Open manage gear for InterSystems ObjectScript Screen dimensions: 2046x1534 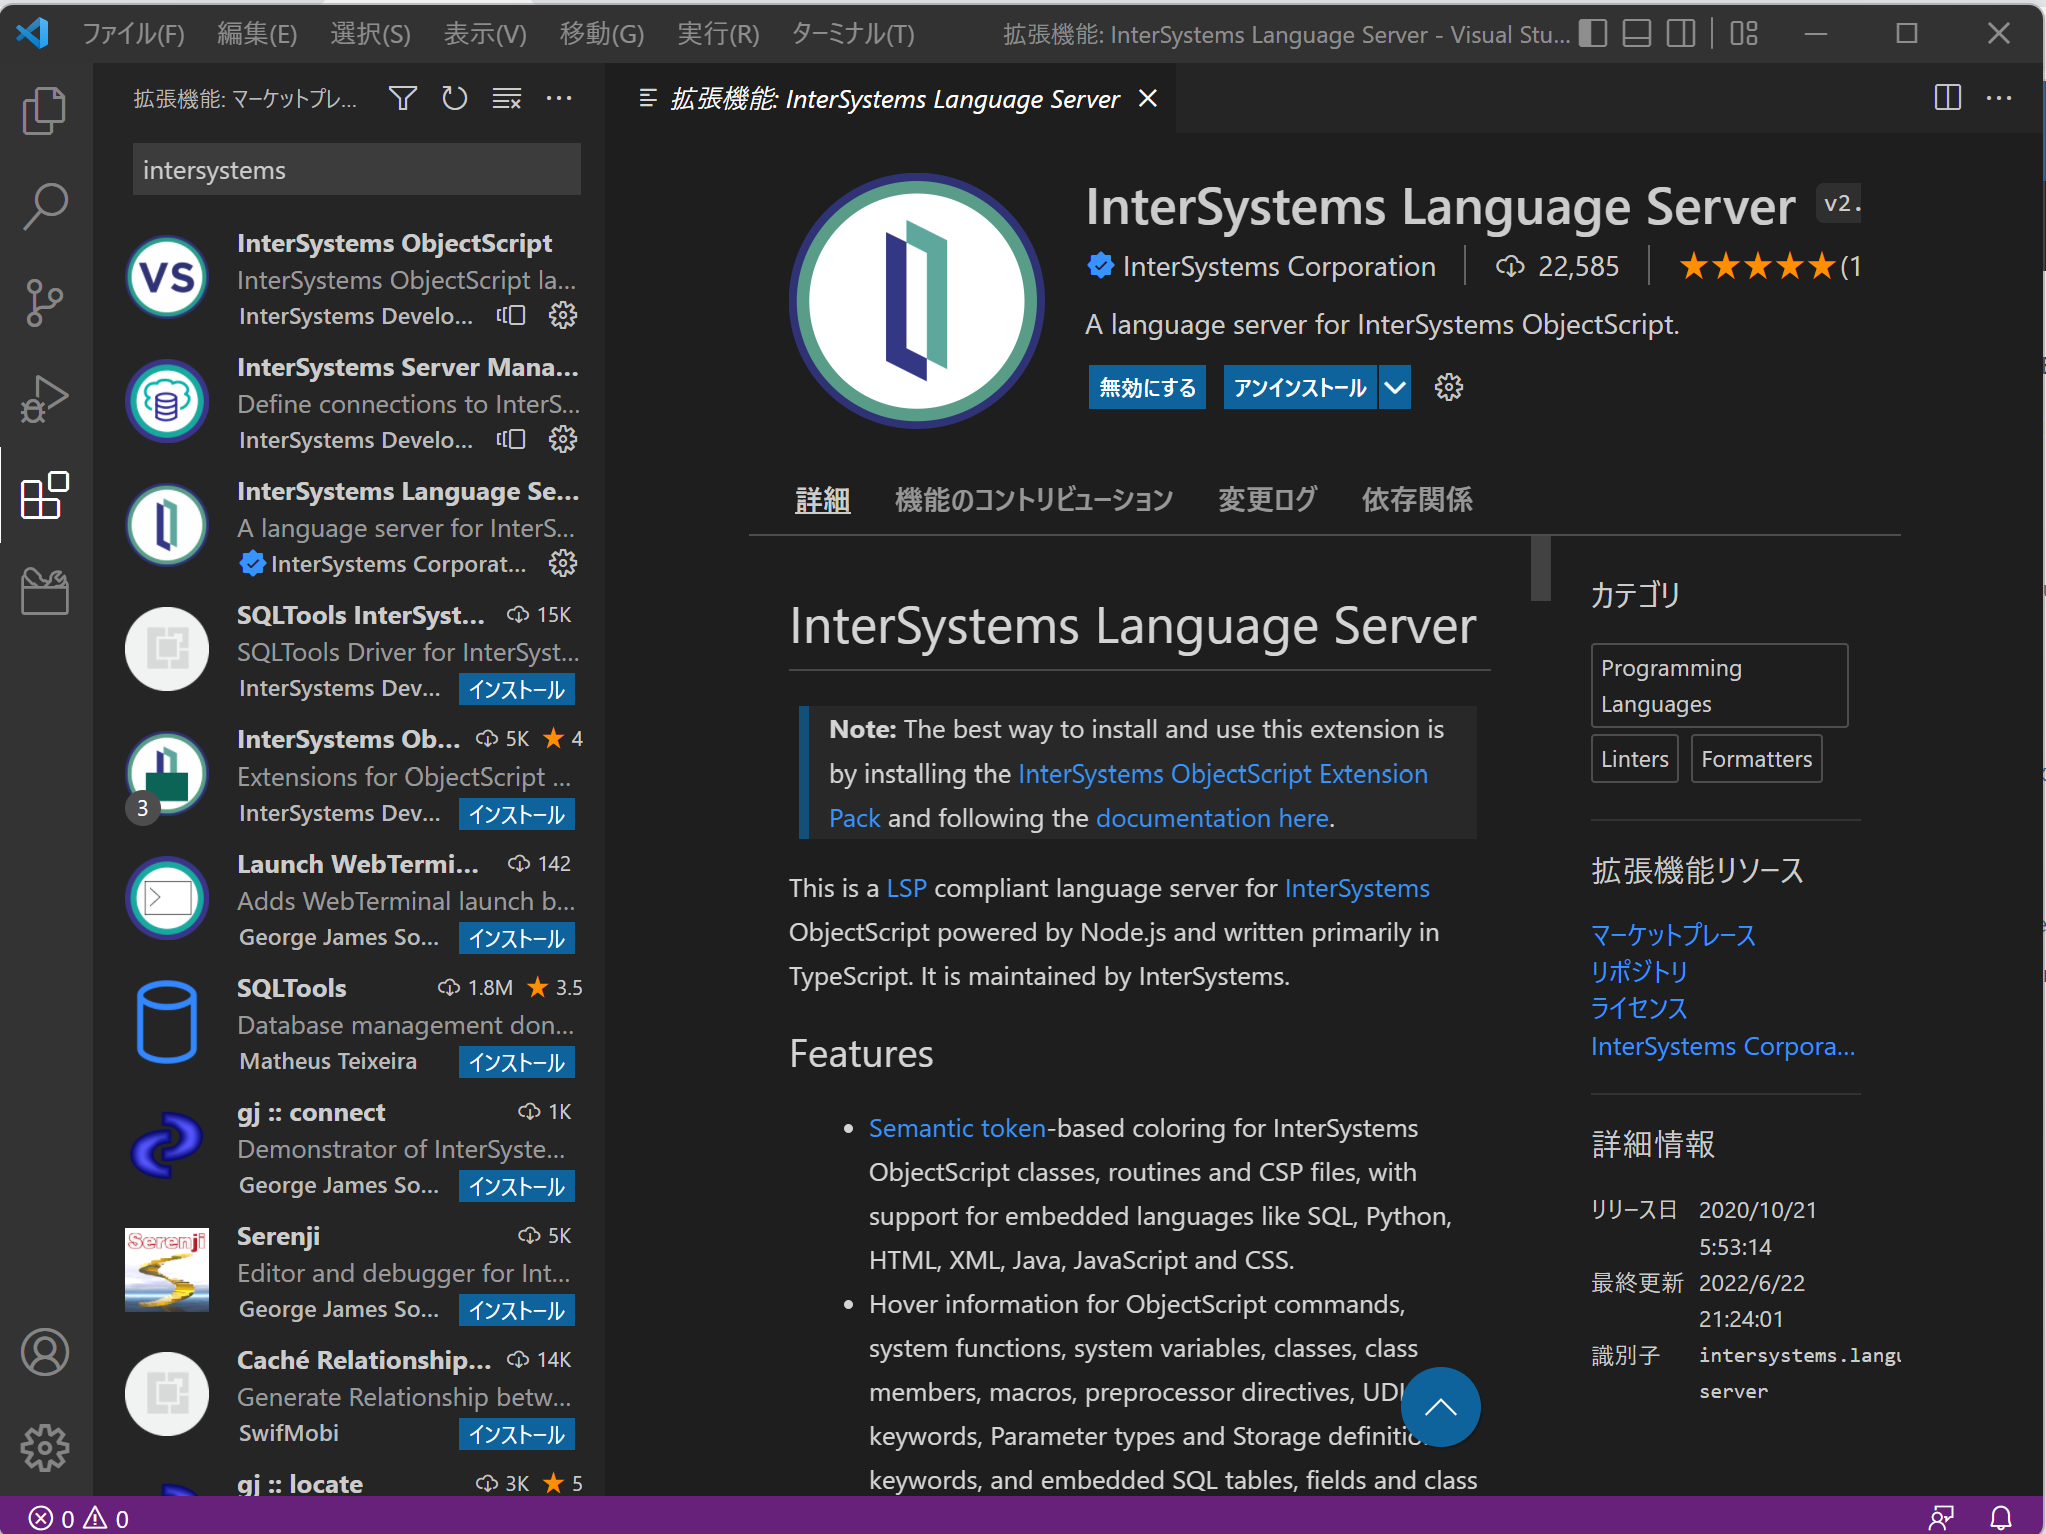[563, 316]
